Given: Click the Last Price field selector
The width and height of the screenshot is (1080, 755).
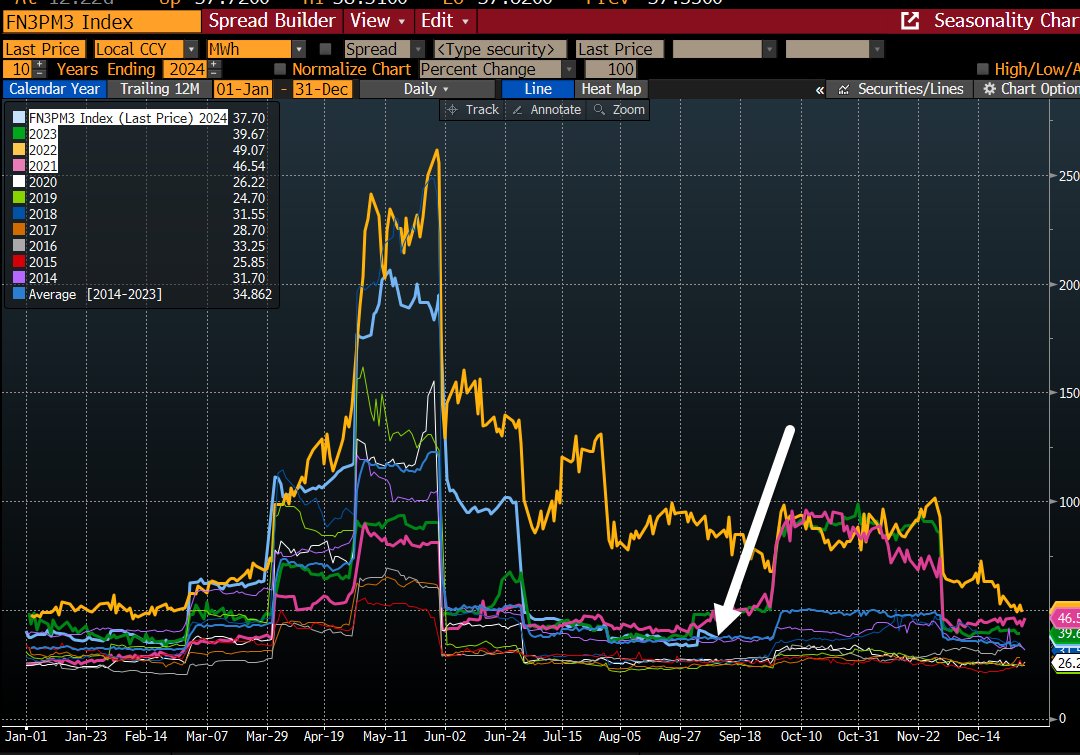Looking at the screenshot, I should [x=44, y=50].
